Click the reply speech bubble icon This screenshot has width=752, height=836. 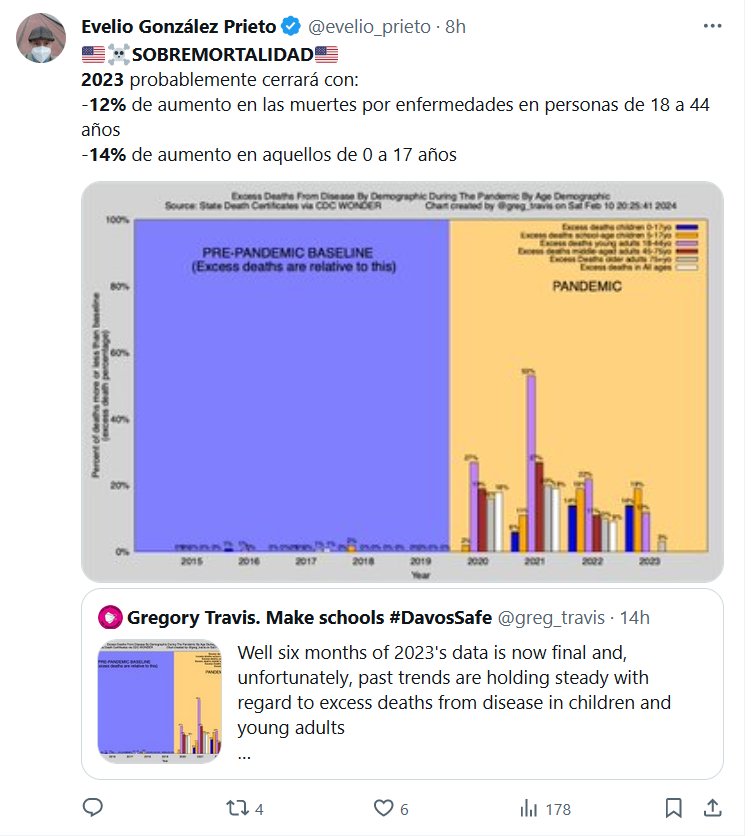pyautogui.click(x=93, y=808)
